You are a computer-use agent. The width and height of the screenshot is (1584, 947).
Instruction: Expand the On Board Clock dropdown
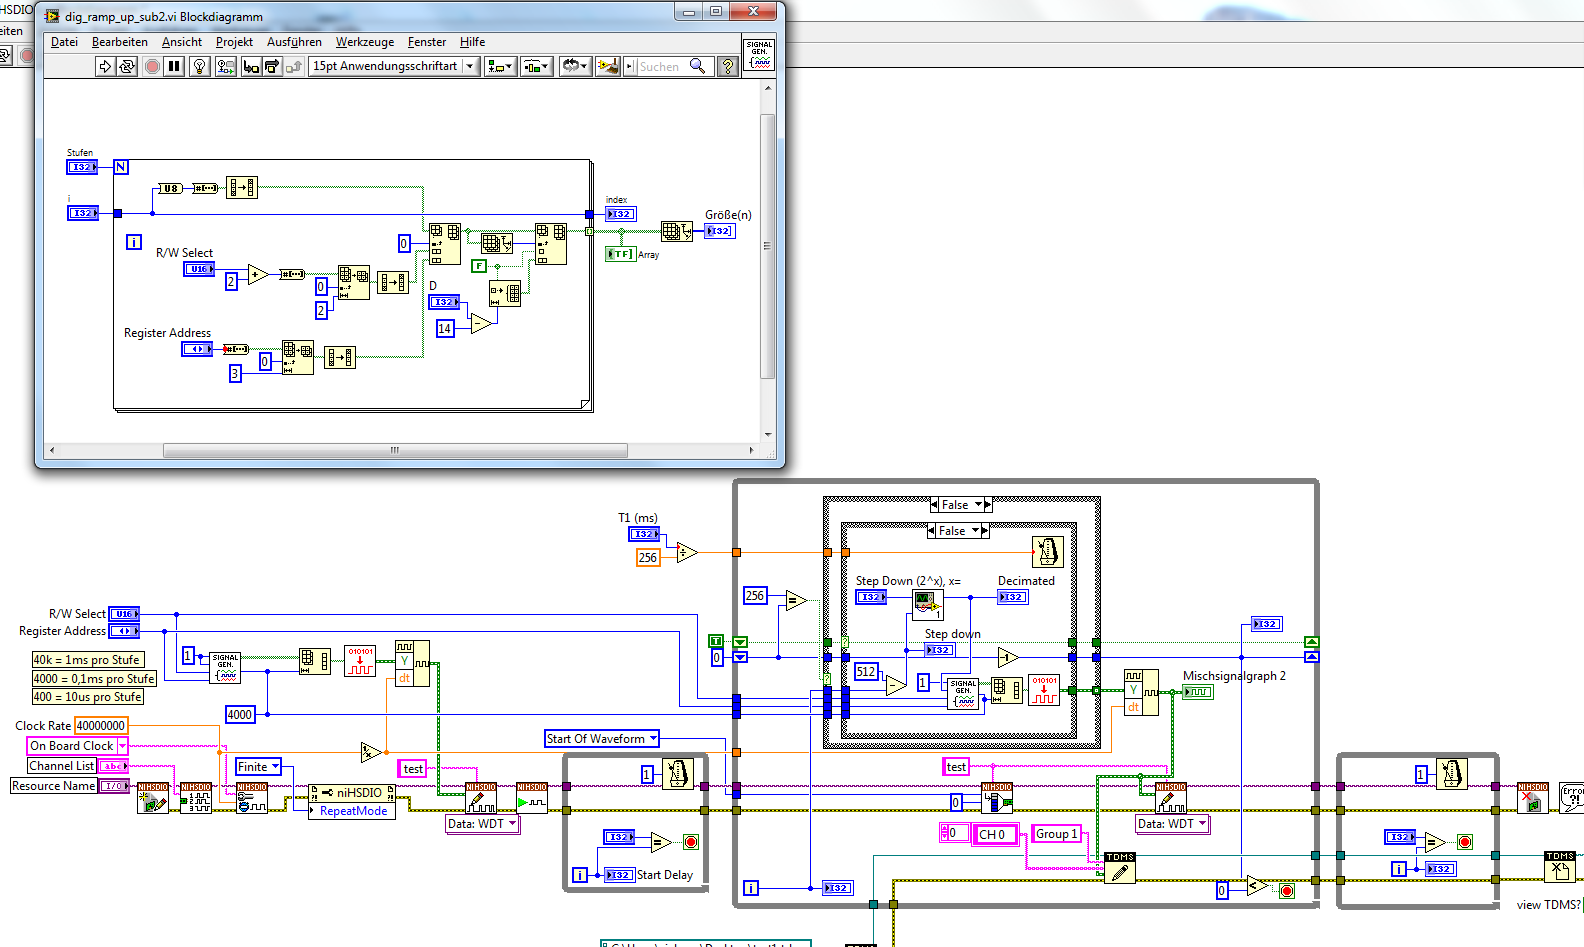tap(122, 746)
